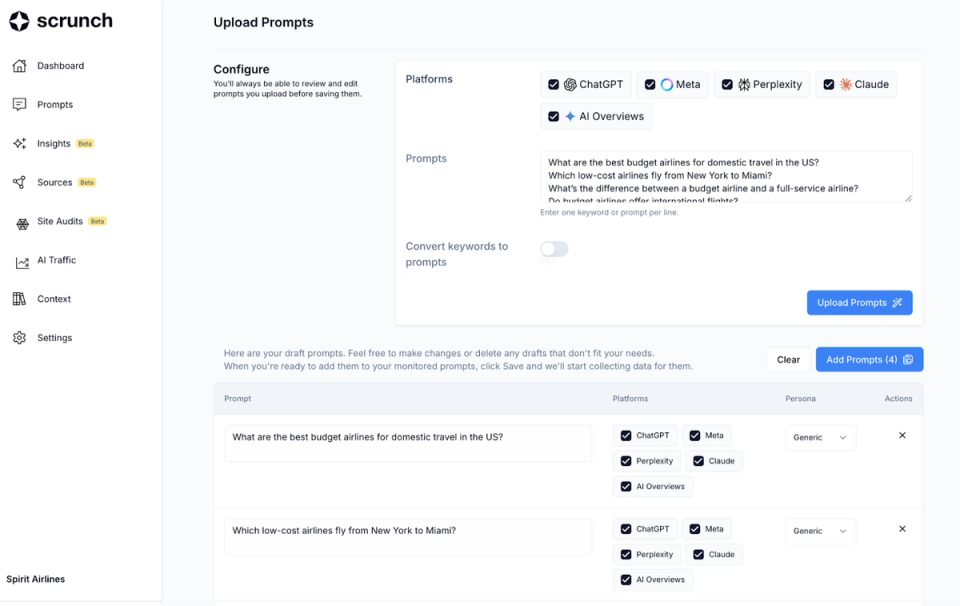
Task: Click the Spirit Airlines account name
Action: (36, 579)
